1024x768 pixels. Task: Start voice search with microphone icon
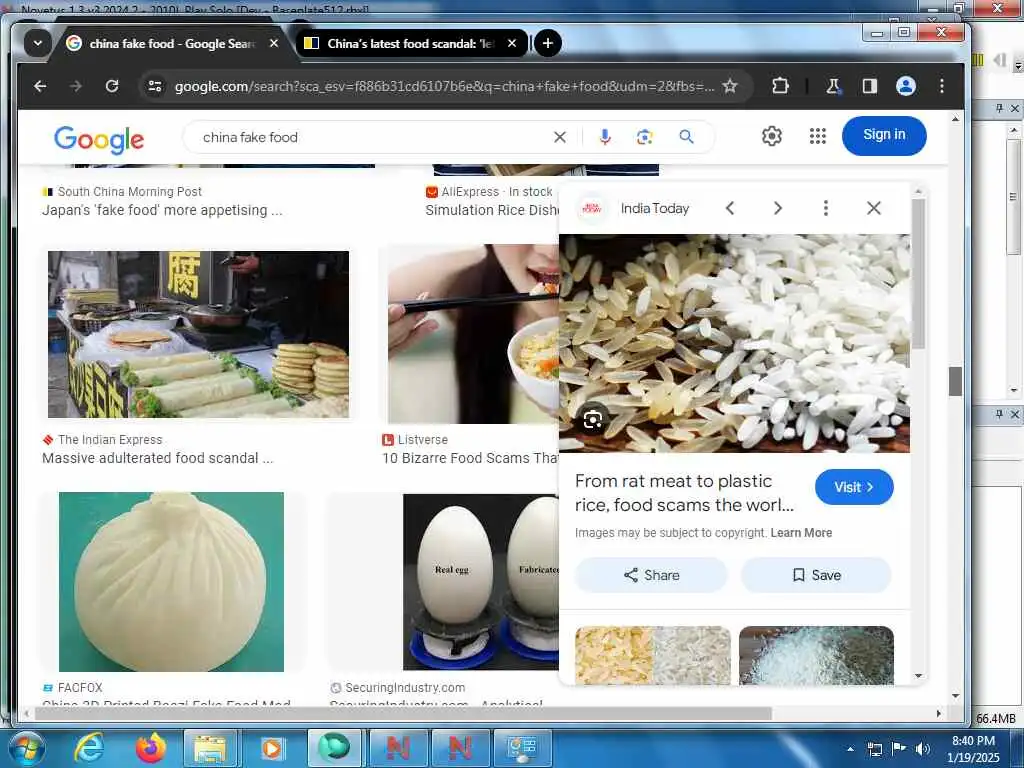pos(605,137)
